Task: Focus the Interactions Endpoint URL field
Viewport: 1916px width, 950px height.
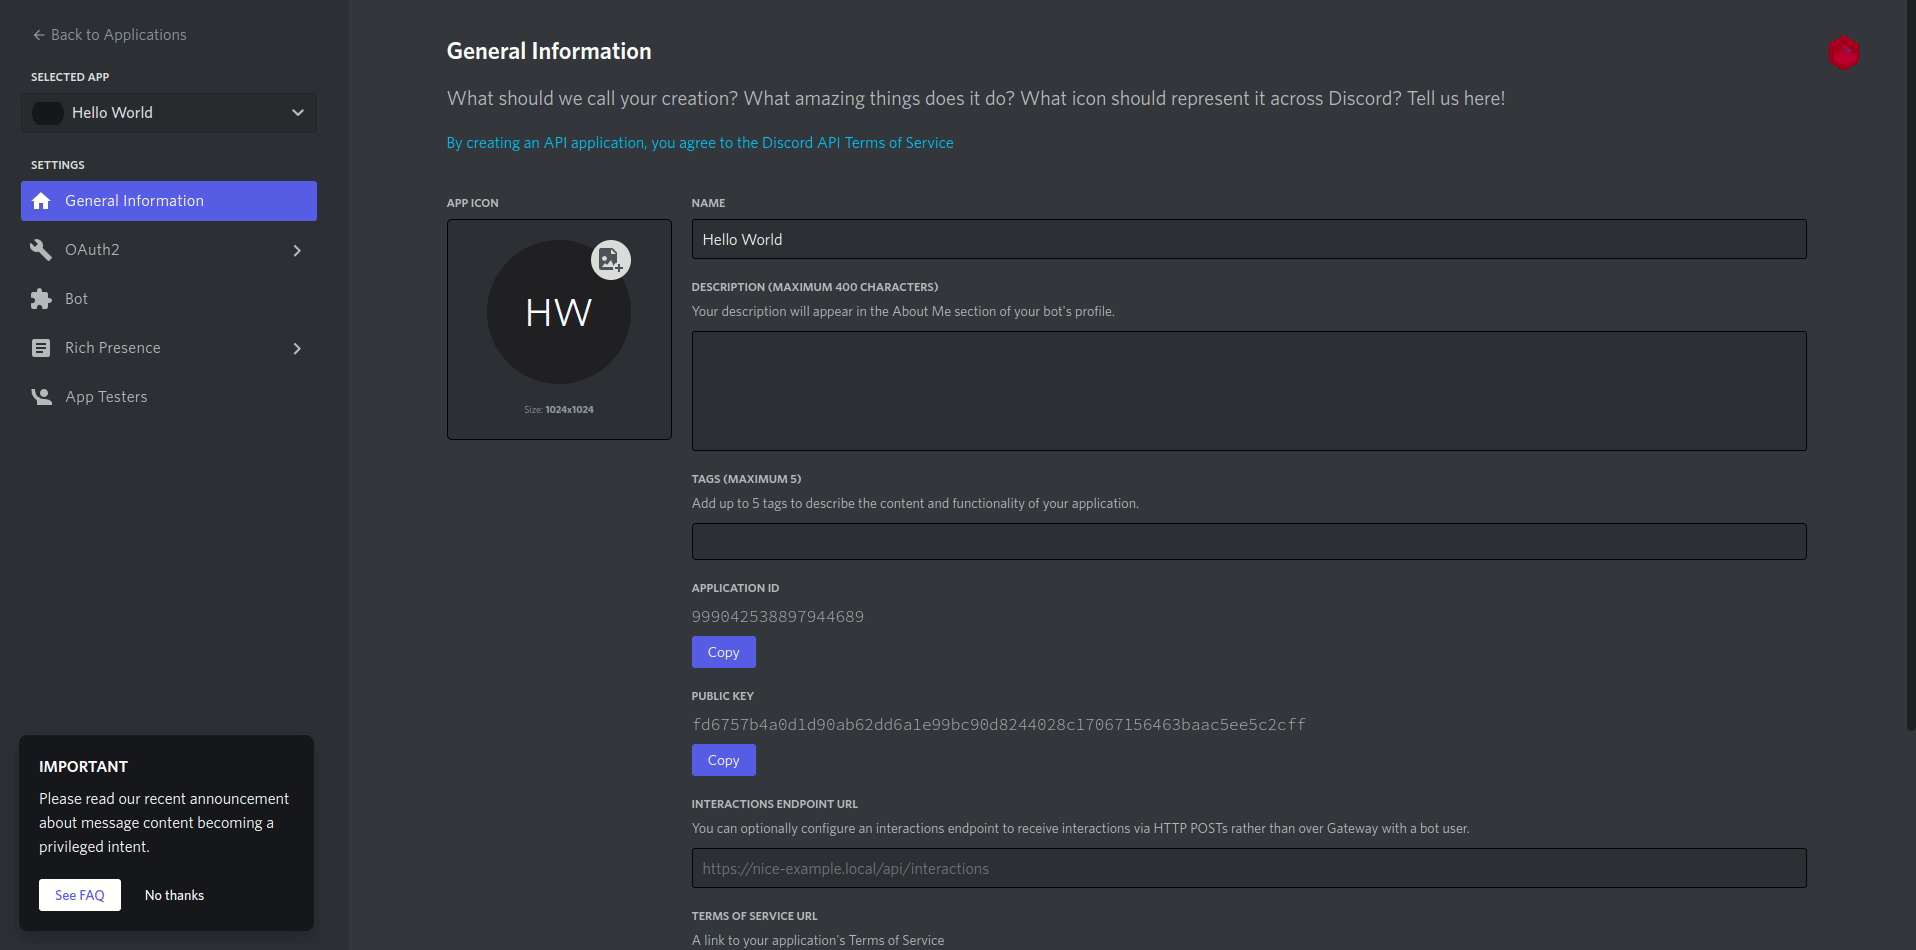Action: [x=1248, y=868]
